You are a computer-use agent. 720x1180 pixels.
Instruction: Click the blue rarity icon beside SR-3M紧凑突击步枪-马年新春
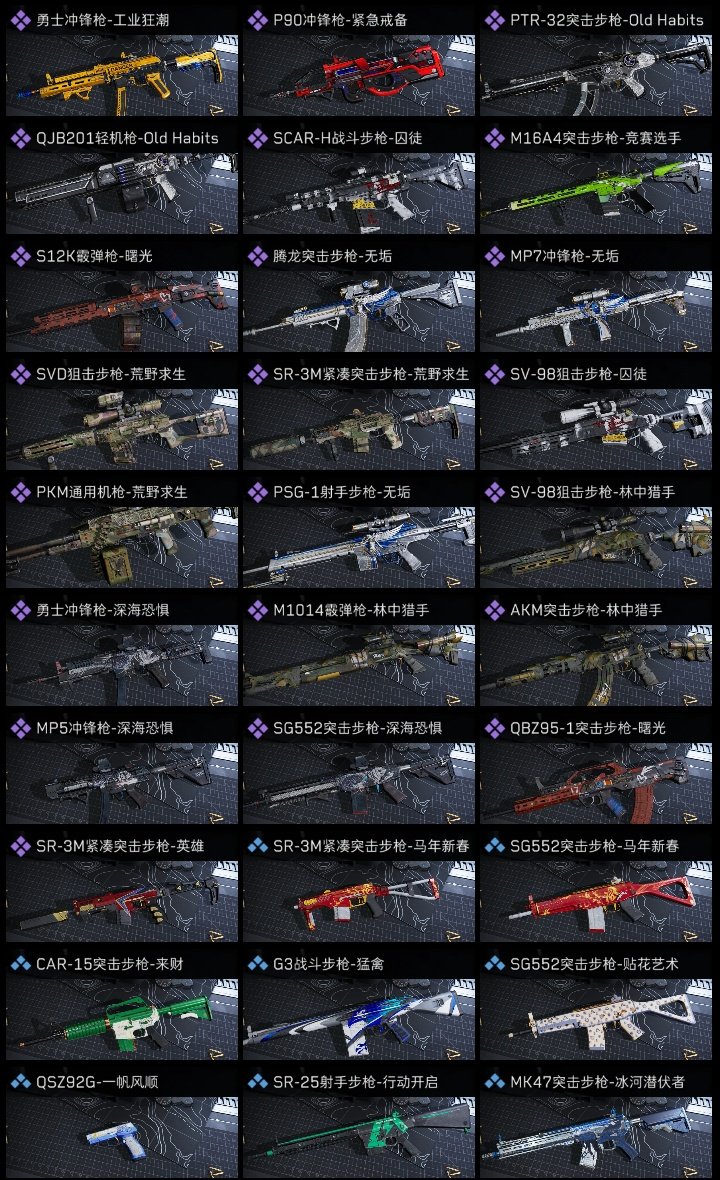257,846
